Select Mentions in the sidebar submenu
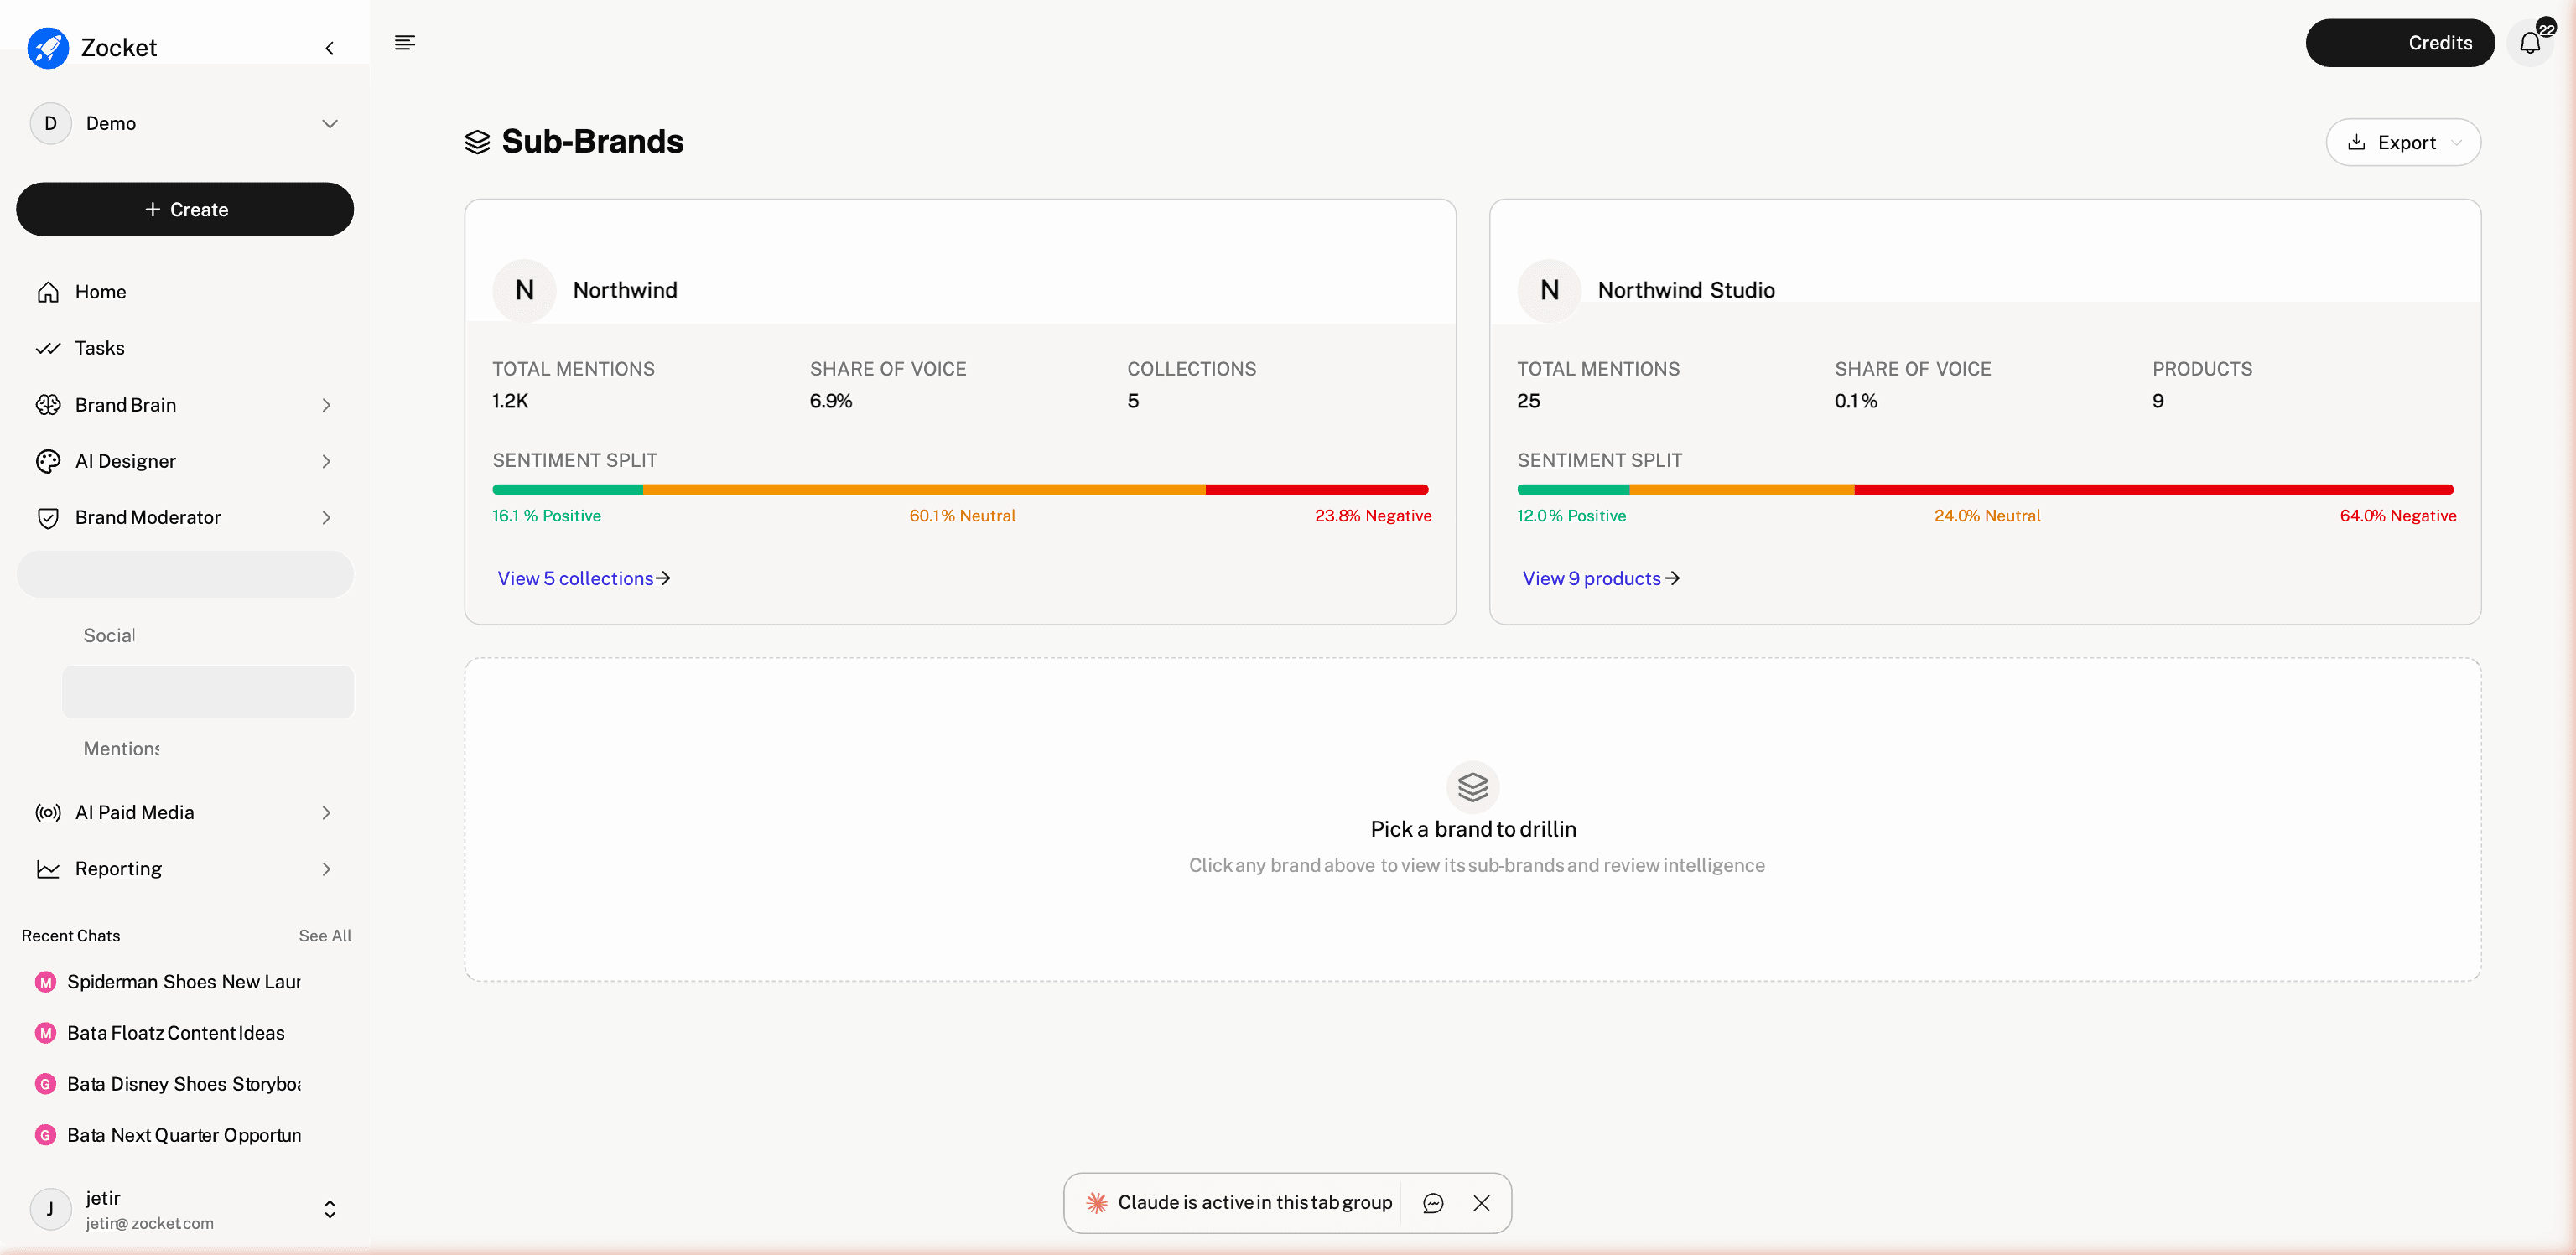The image size is (2576, 1255). tap(121, 748)
